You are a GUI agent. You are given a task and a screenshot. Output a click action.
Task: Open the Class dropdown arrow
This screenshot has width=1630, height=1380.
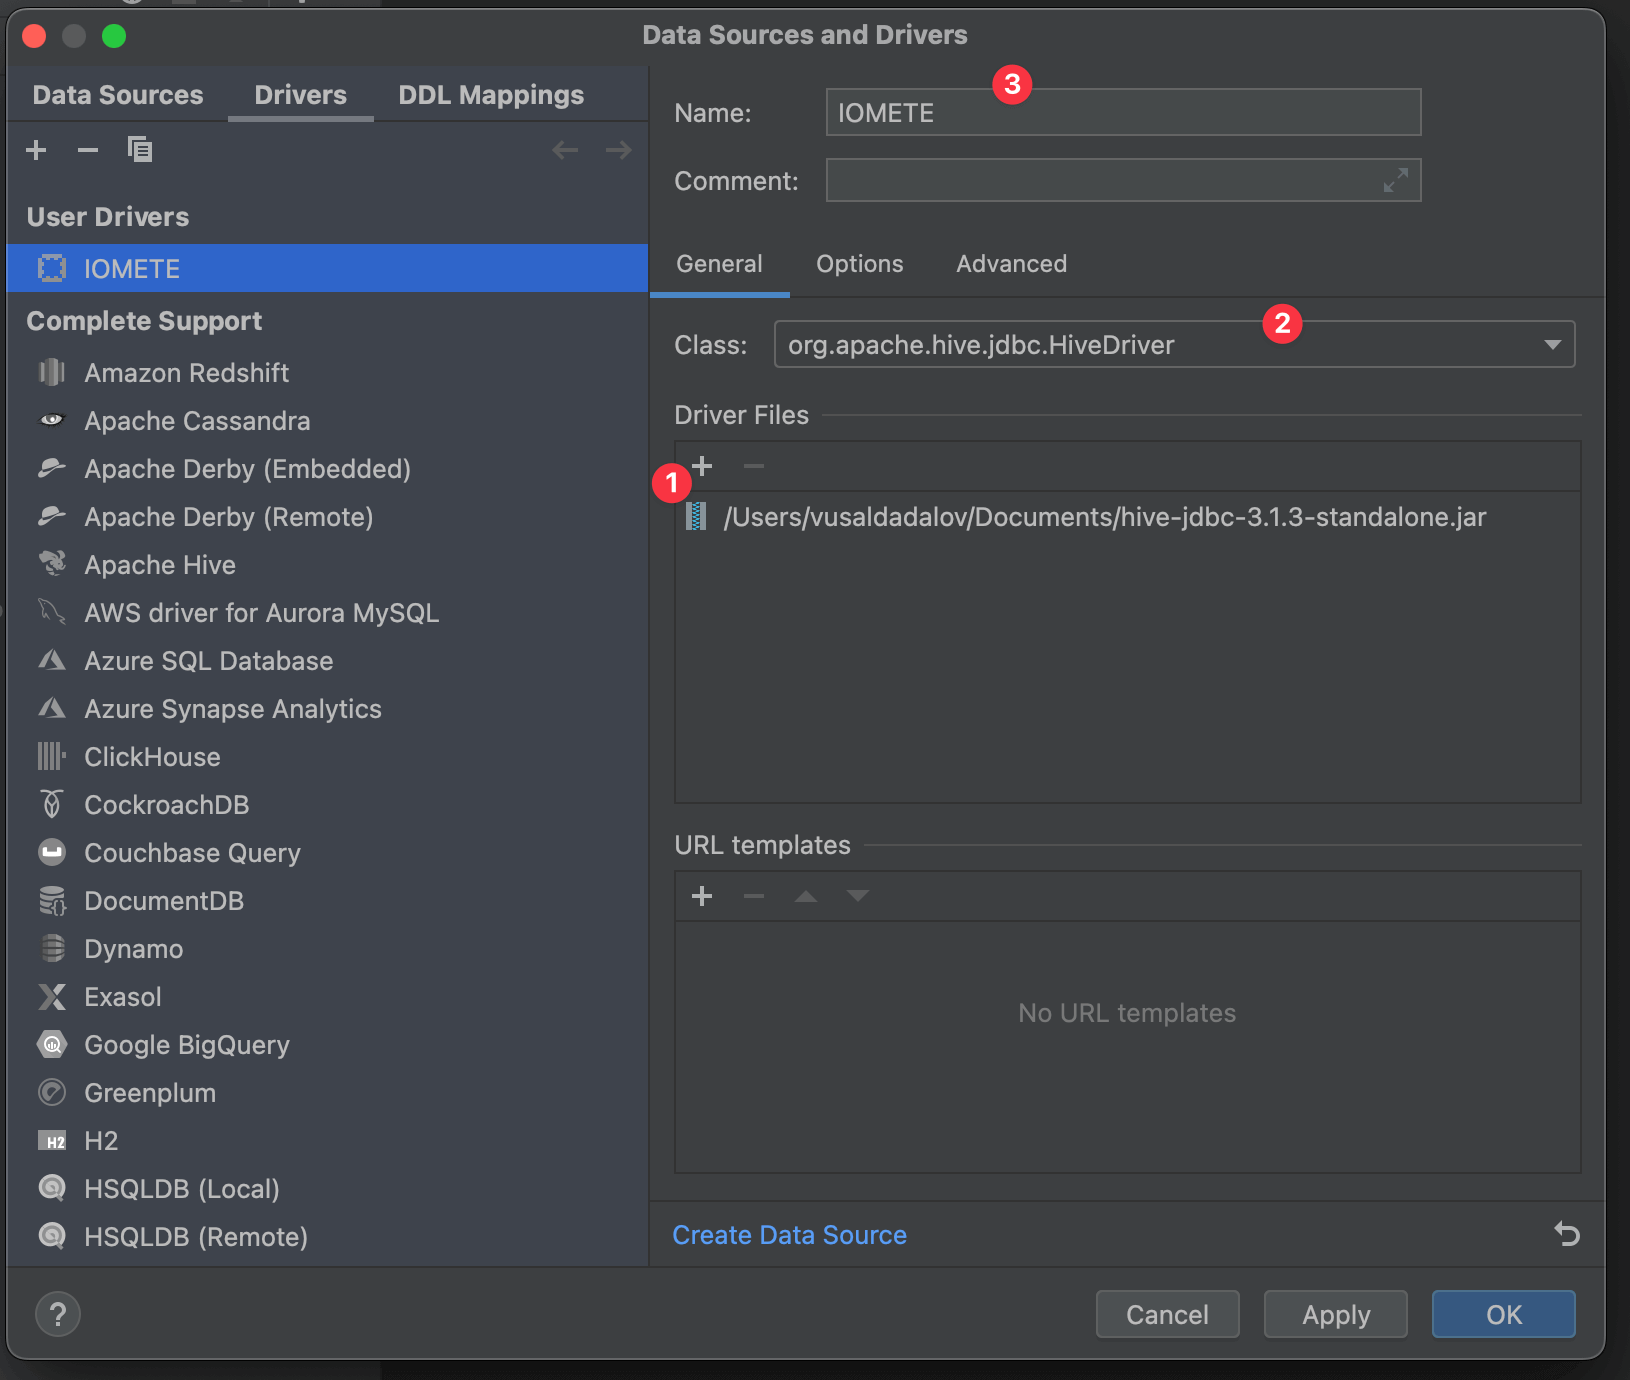click(1552, 344)
